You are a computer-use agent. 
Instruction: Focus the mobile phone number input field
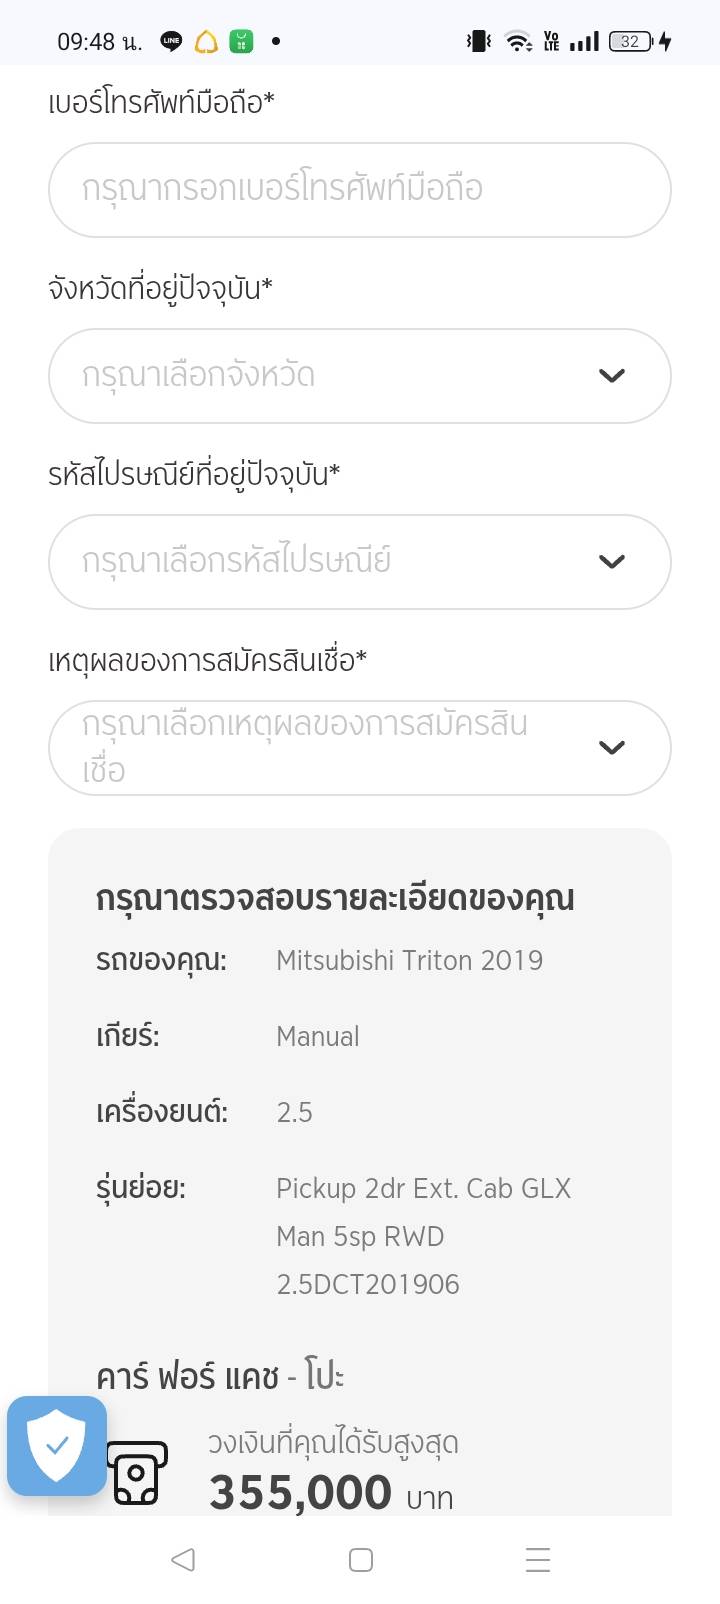[359, 190]
